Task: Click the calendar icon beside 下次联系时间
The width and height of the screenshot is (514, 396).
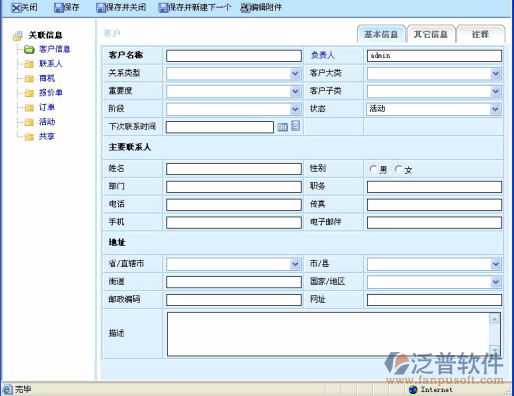Action: (x=283, y=127)
